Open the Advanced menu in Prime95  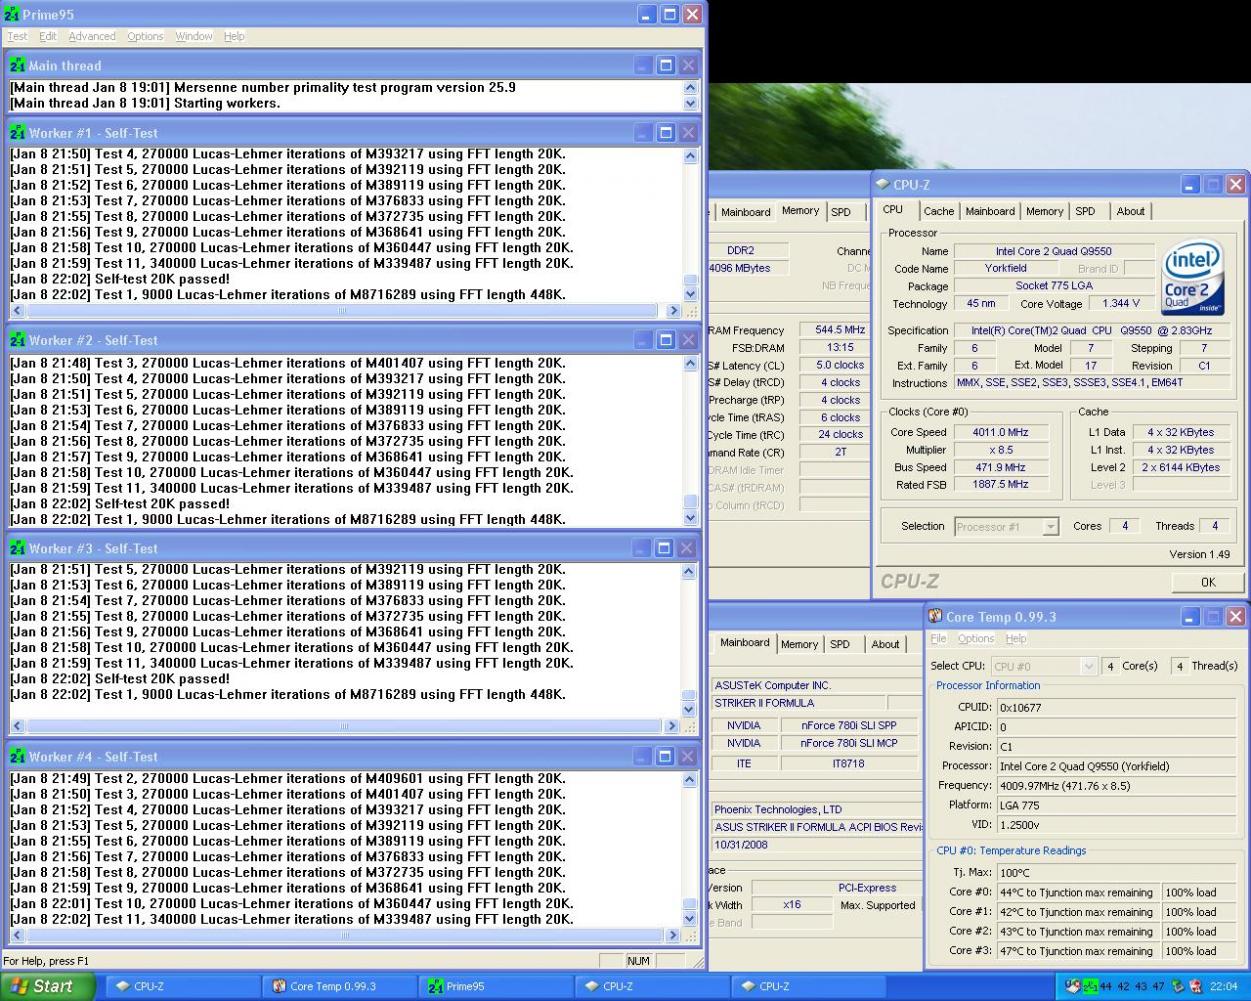coord(92,36)
